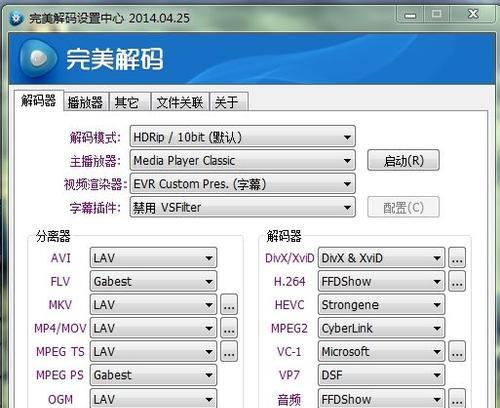Expand the MPEG PS Gabest dropdown

click(x=153, y=375)
